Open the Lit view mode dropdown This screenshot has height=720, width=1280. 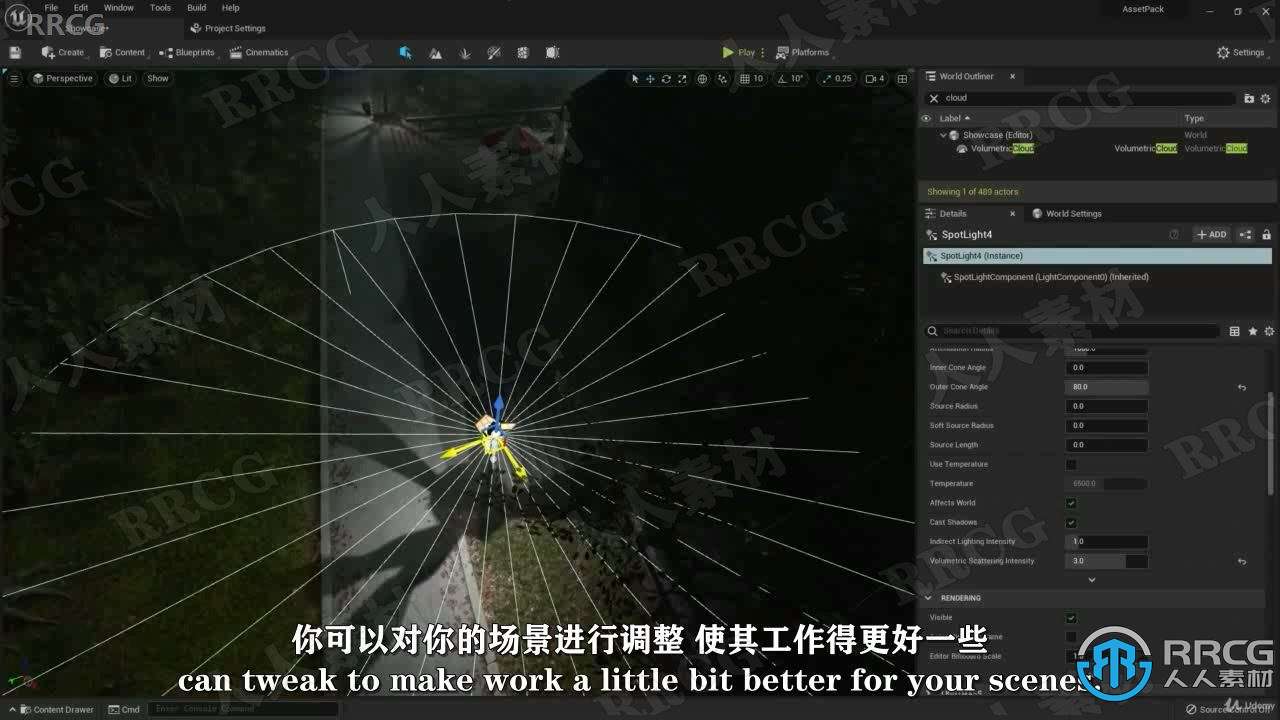click(120, 78)
